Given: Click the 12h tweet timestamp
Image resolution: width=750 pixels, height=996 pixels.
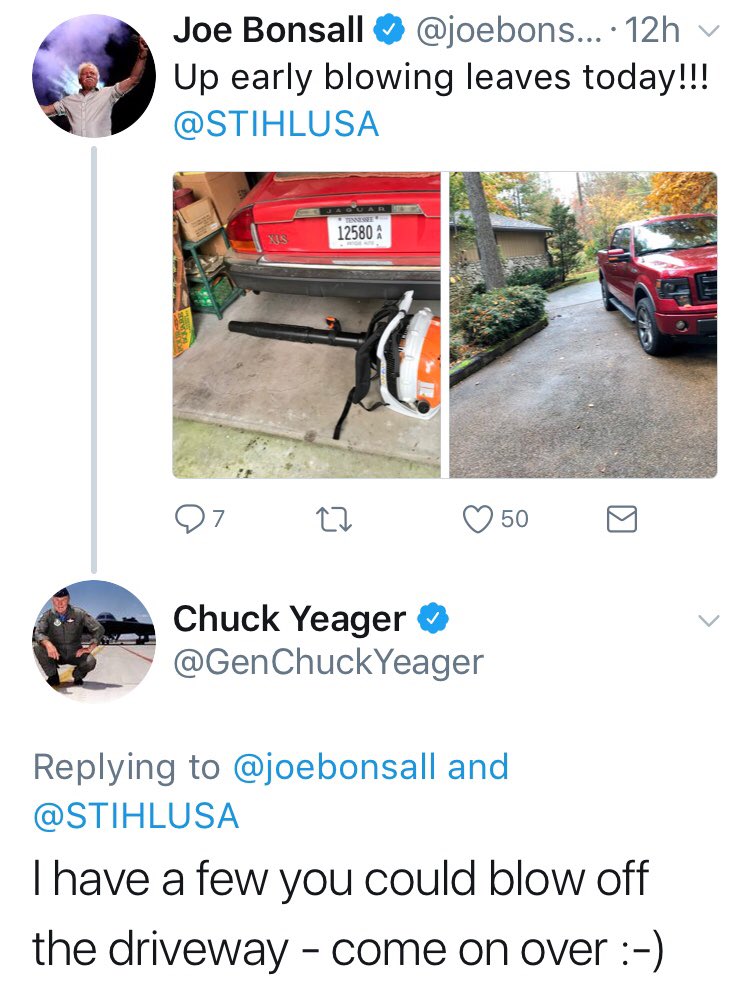Looking at the screenshot, I should (652, 30).
